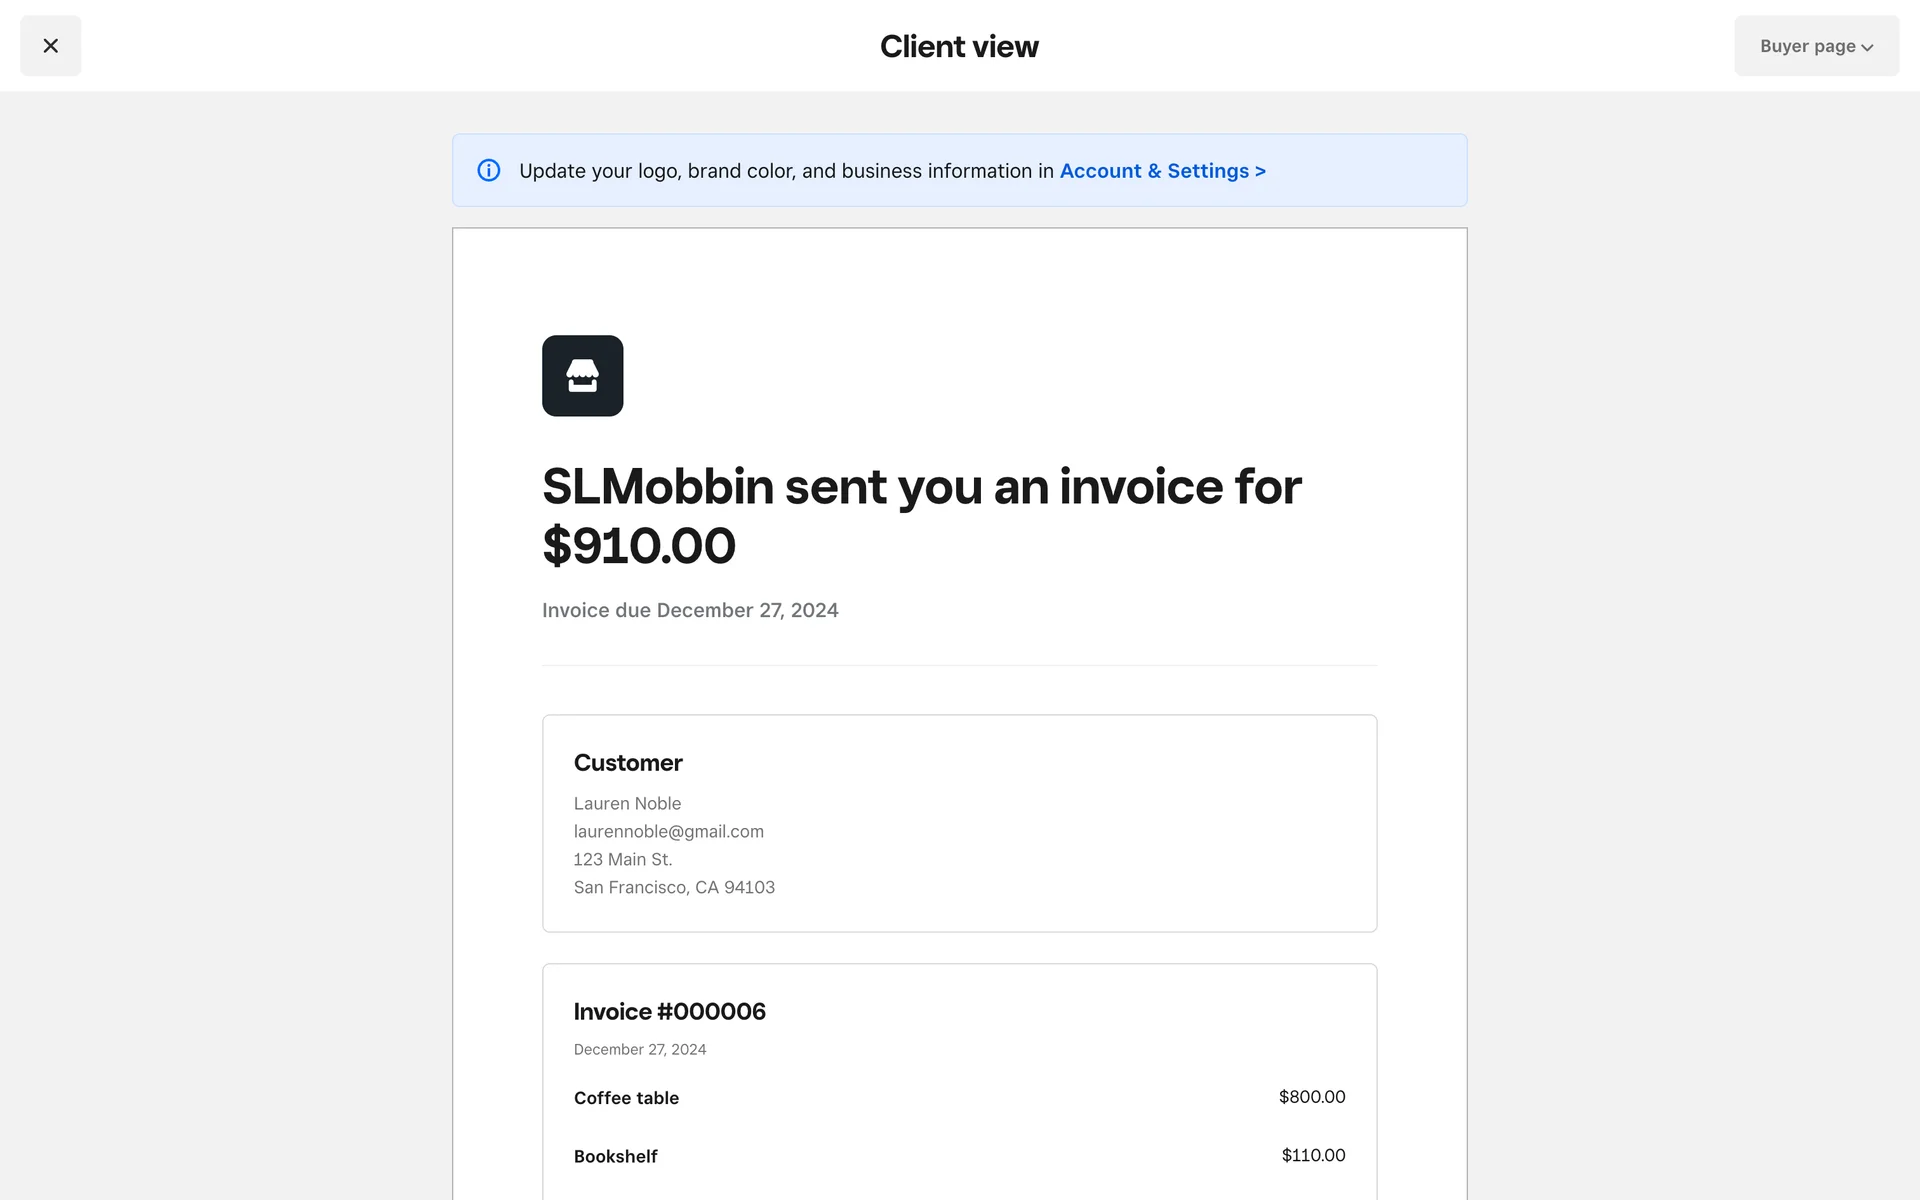Click San Francisco, CA 94103 text
Screen dimensions: 1920x1200
[674, 887]
